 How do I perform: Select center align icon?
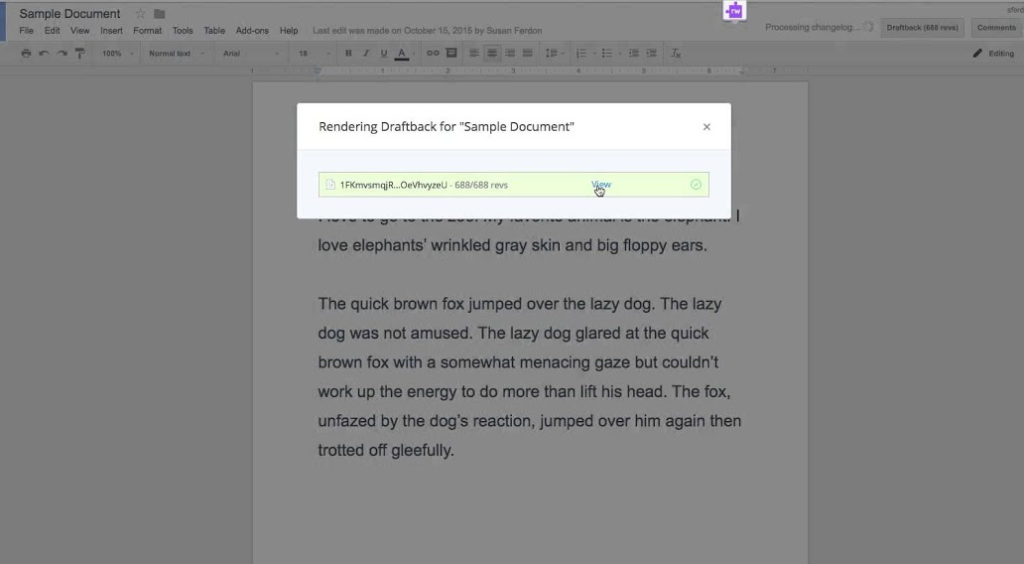pos(492,53)
